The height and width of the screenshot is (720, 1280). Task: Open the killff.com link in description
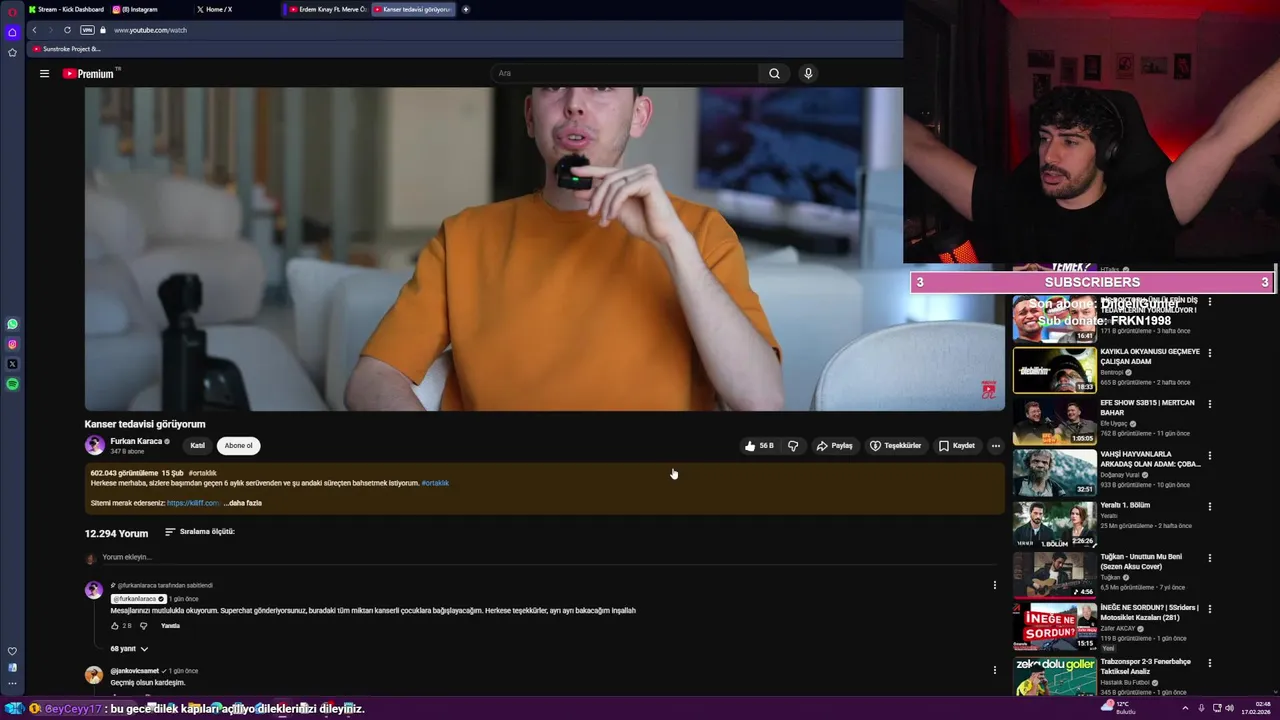pyautogui.click(x=193, y=503)
